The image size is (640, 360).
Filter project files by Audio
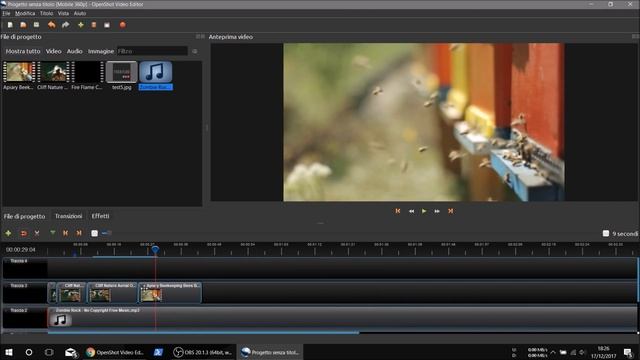point(74,51)
